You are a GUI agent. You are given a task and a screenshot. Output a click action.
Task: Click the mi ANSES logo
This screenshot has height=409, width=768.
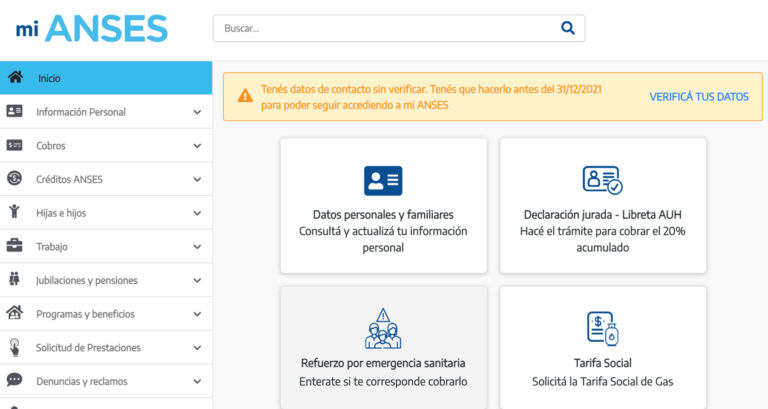tap(92, 28)
